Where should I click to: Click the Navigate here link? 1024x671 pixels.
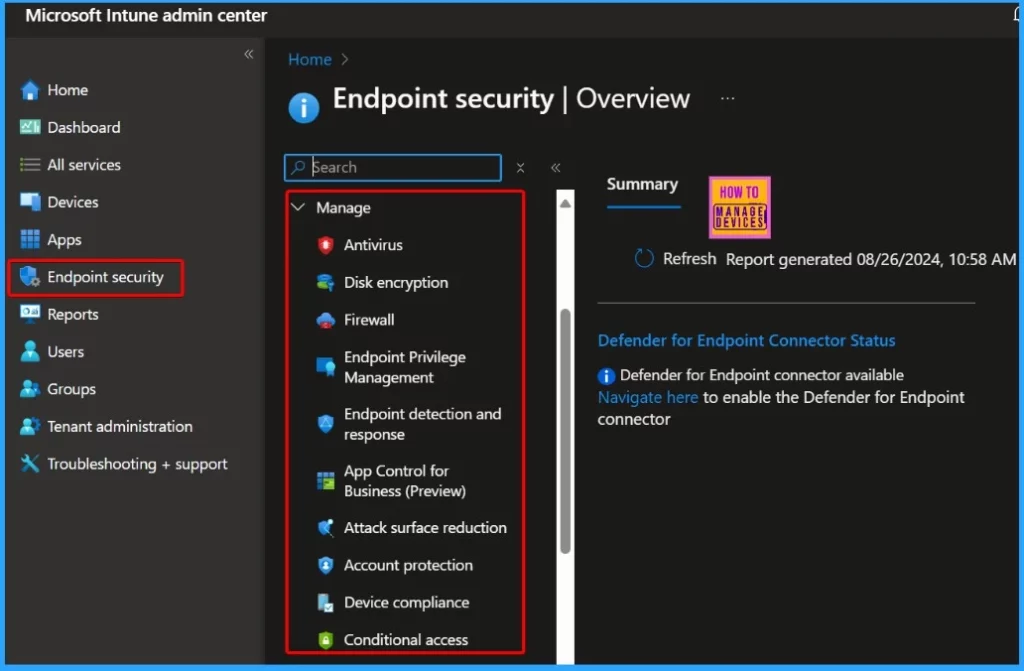click(648, 397)
